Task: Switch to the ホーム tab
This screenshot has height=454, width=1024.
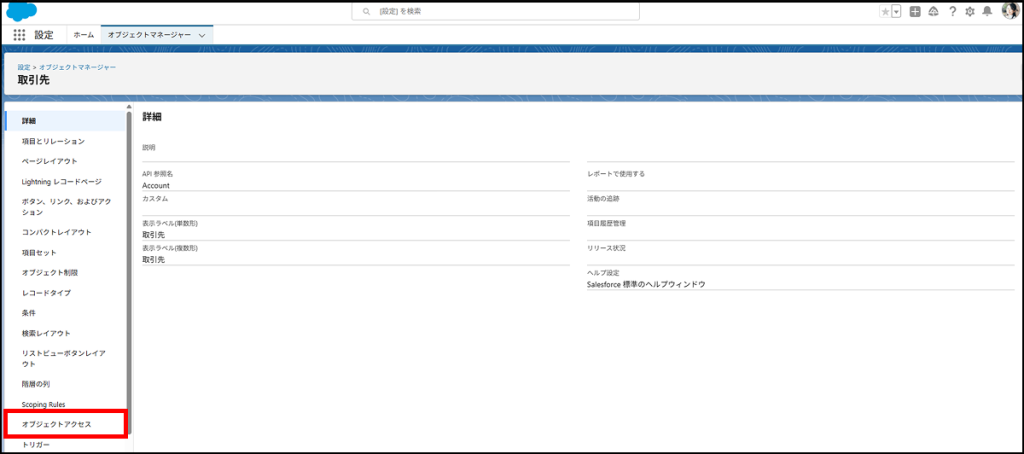Action: (84, 35)
